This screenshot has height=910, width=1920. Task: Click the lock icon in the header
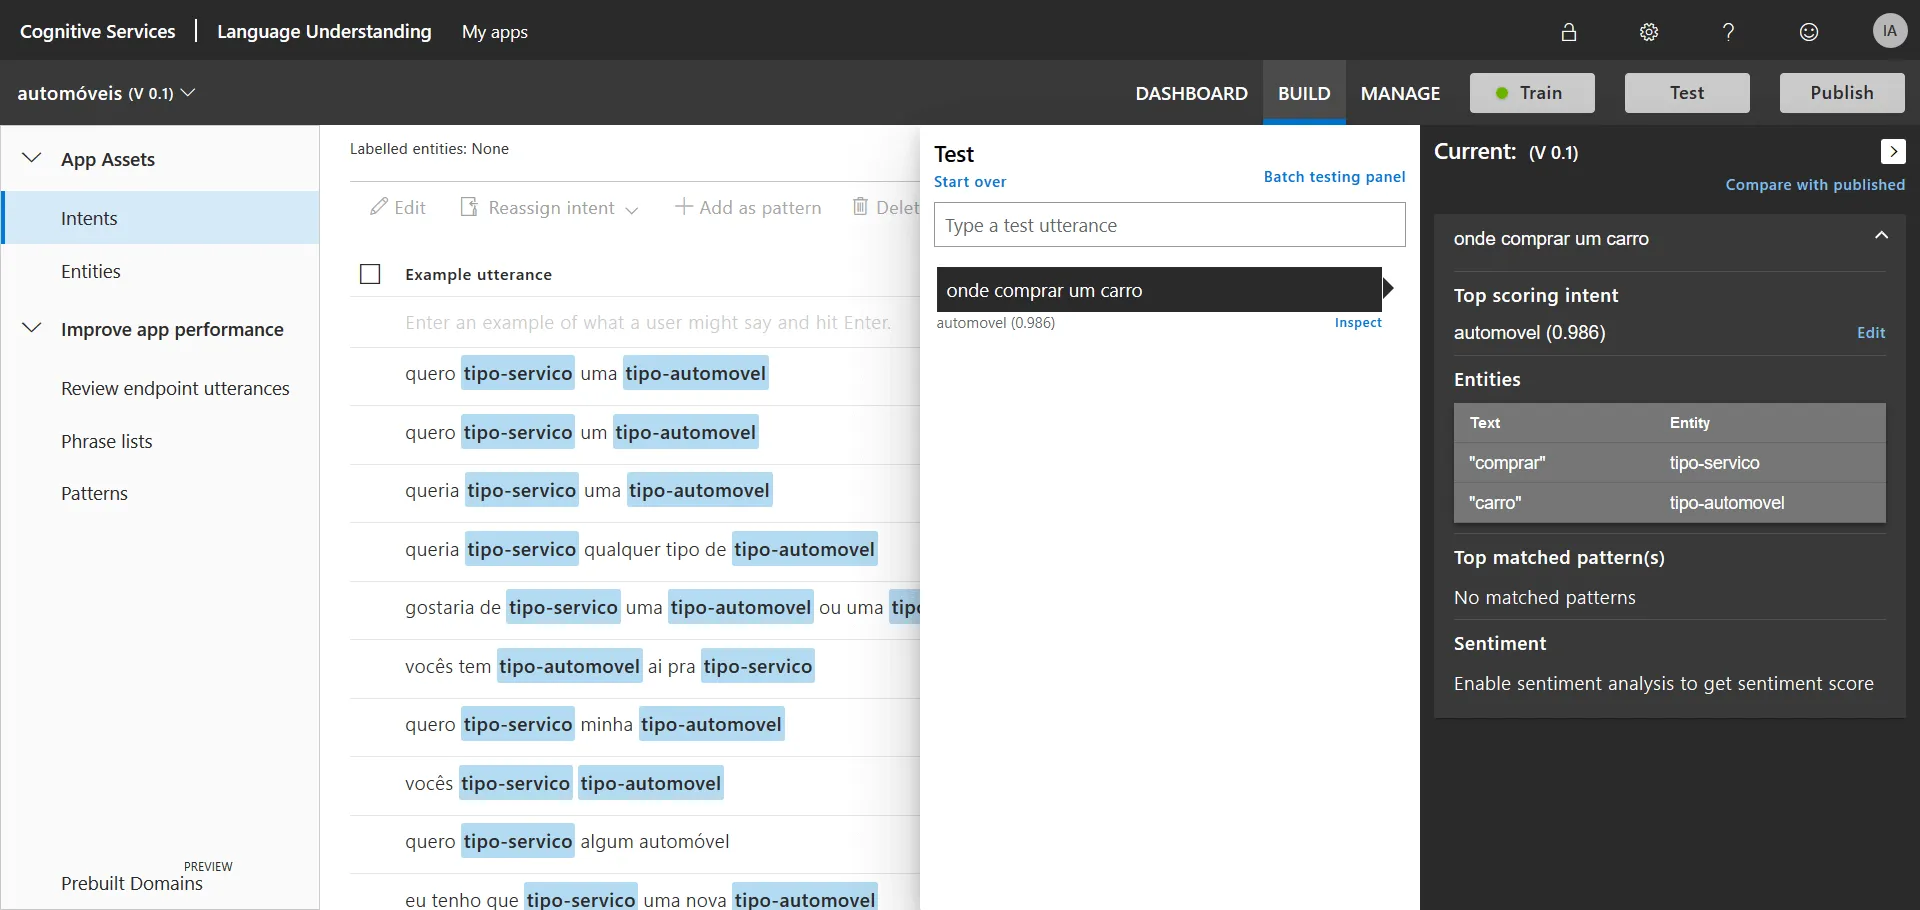(1569, 32)
